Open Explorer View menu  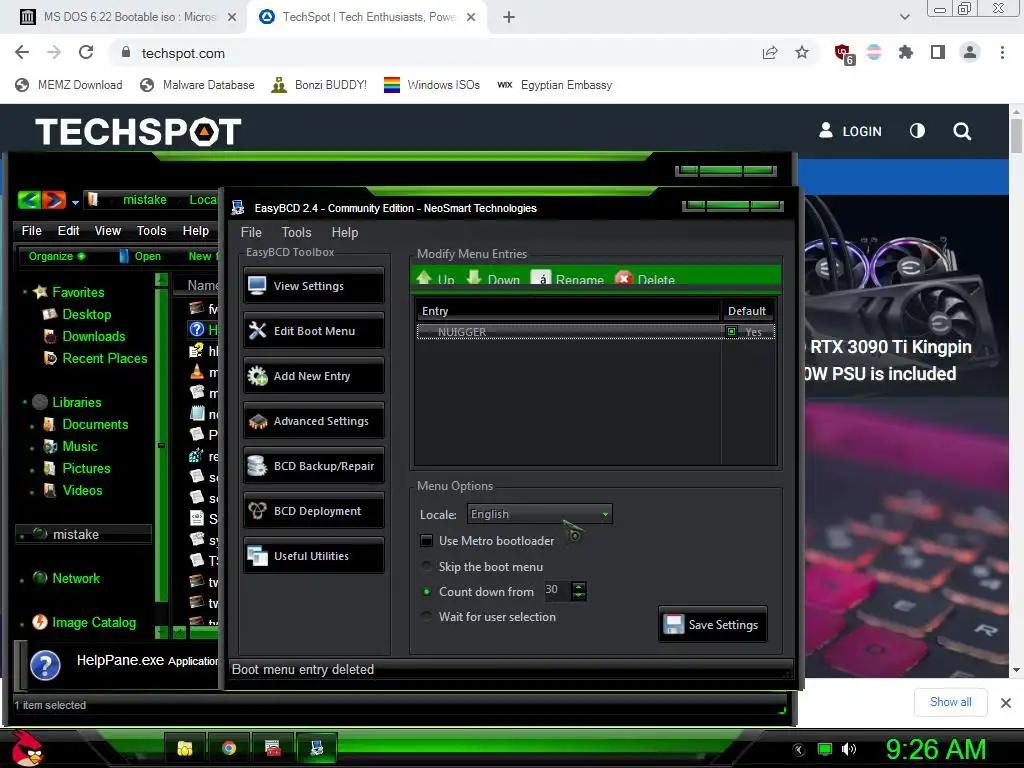[108, 231]
